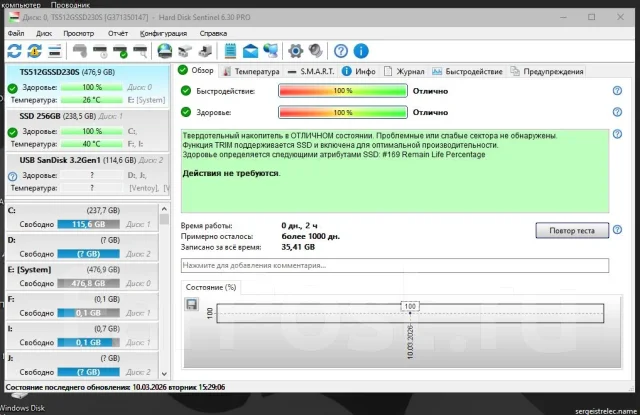Open the Инфо tab
The image size is (640, 415).
coord(359,71)
